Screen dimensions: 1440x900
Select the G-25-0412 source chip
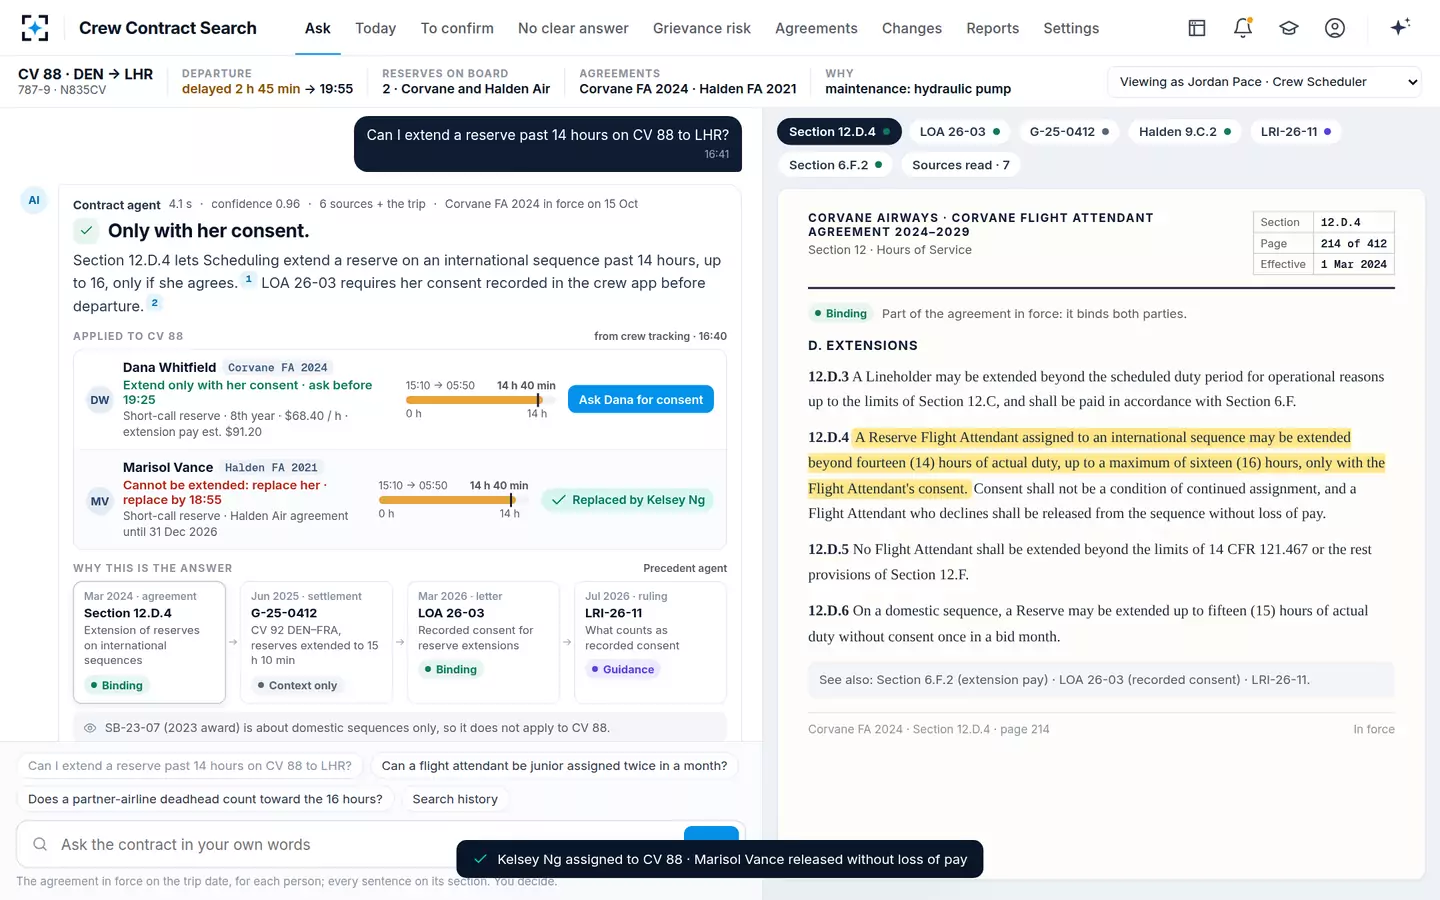[1069, 131]
